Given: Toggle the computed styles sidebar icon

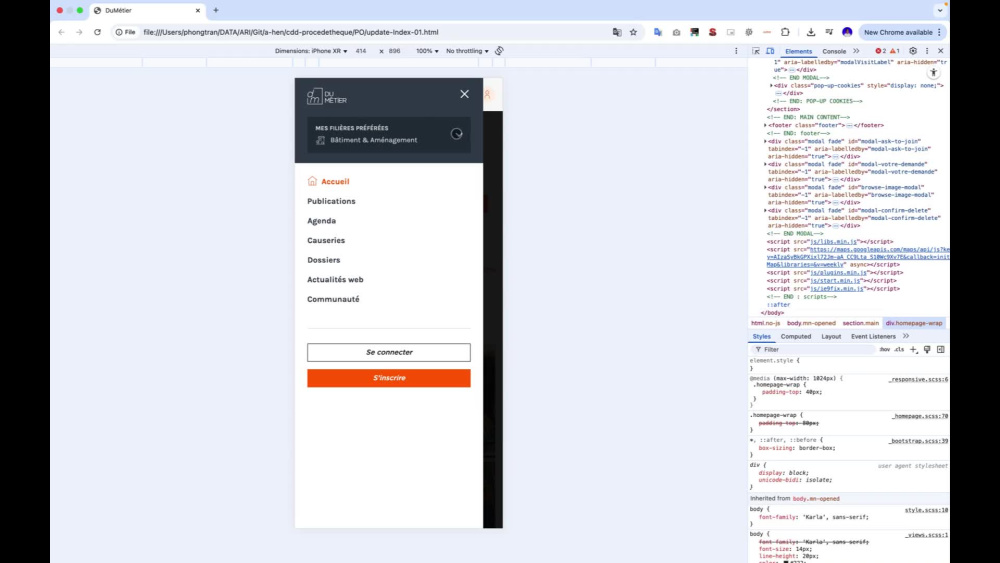Looking at the screenshot, I should (941, 349).
